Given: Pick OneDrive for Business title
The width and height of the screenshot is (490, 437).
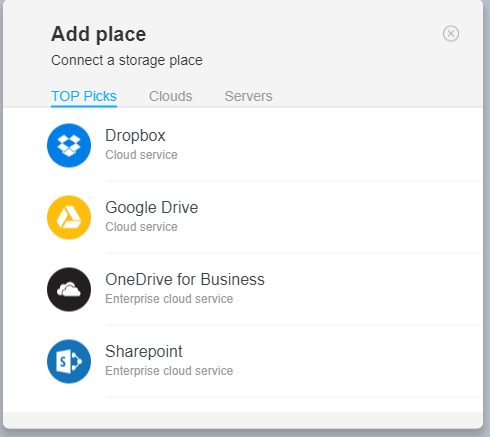Looking at the screenshot, I should tap(185, 279).
